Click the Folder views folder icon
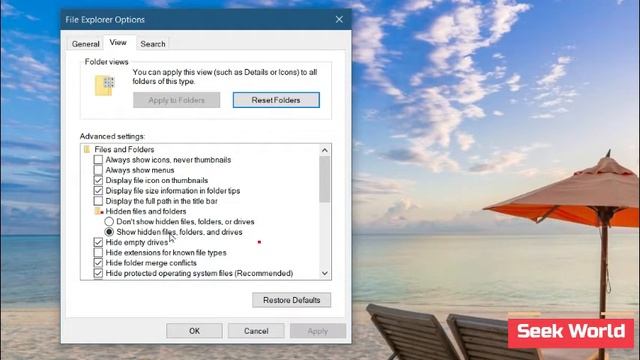Screen dimensions: 640x360 tap(104, 86)
